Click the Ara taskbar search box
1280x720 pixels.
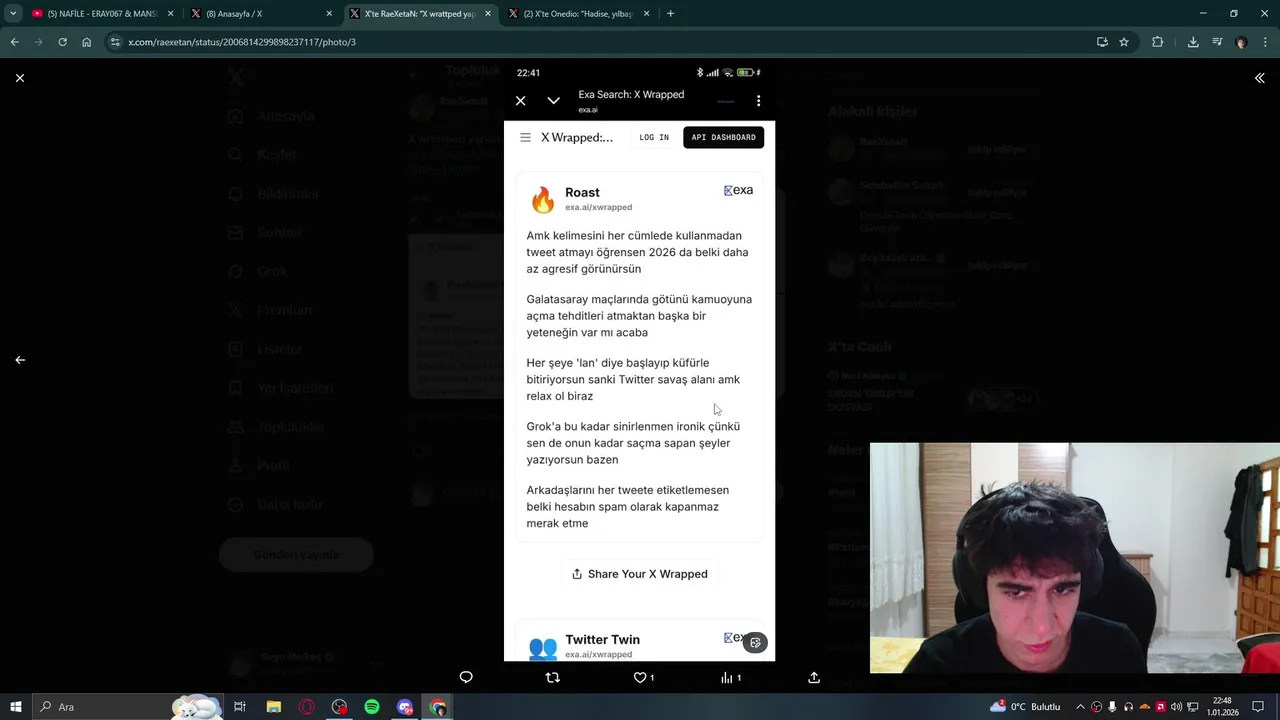[x=130, y=707]
